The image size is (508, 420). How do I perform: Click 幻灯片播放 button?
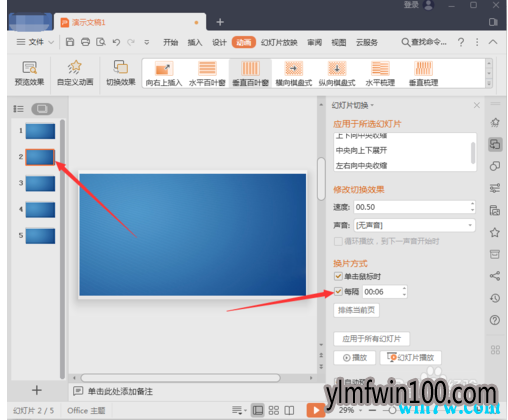click(x=411, y=358)
